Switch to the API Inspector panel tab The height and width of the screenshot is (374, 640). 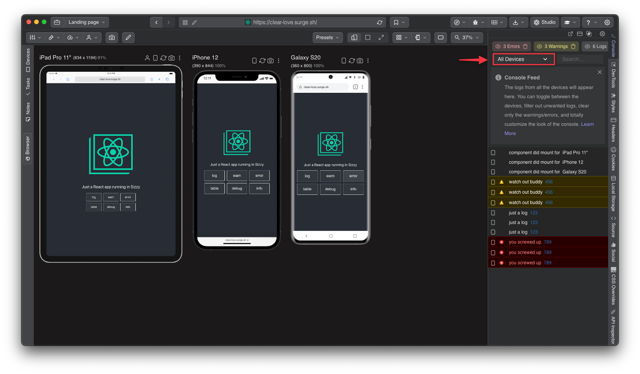[613, 327]
